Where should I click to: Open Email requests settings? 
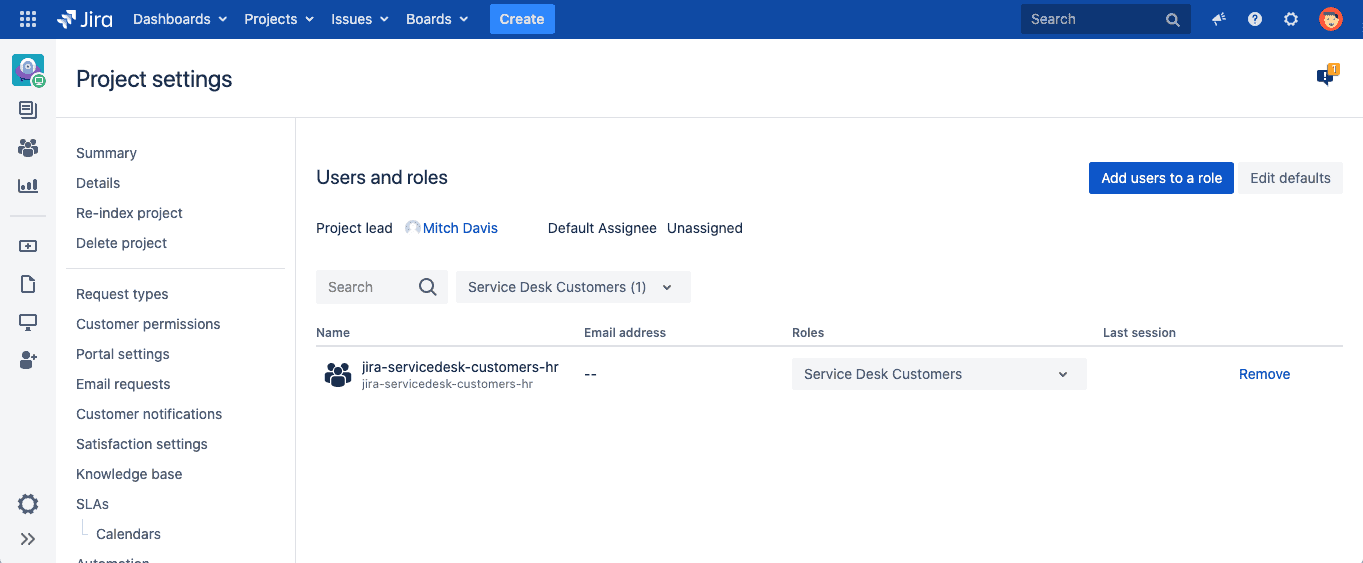pos(123,384)
